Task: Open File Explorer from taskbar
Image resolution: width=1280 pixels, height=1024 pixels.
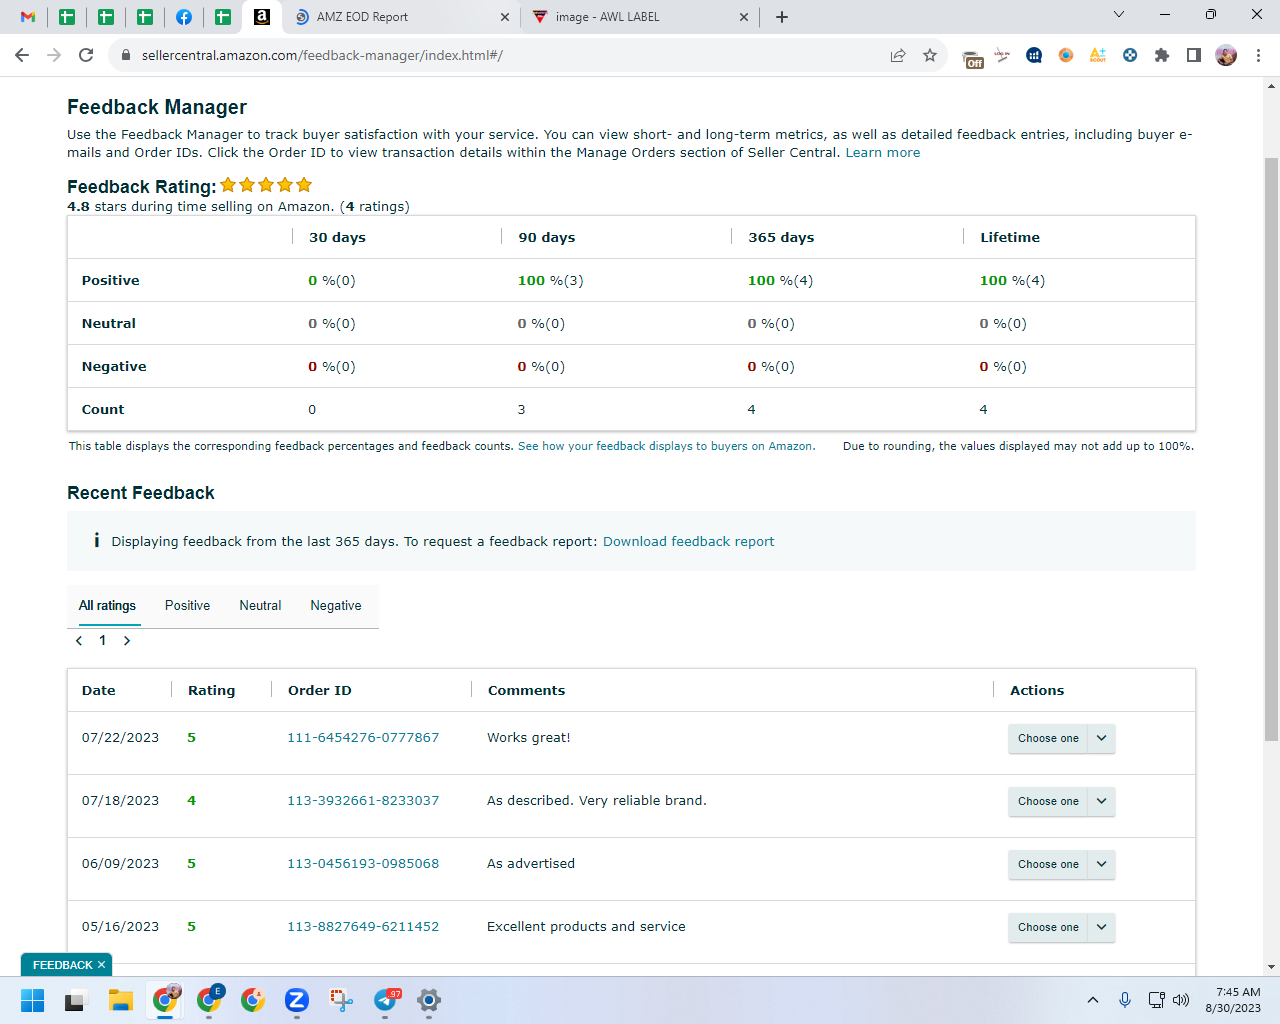Action: point(120,1000)
